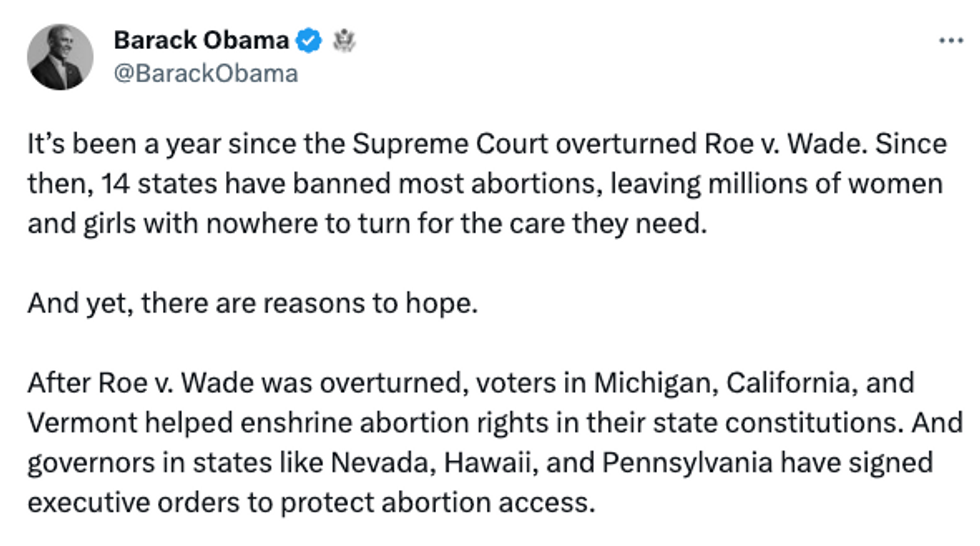Open the @BarackObama handle link
The width and height of the screenshot is (980, 546).
pyautogui.click(x=205, y=73)
